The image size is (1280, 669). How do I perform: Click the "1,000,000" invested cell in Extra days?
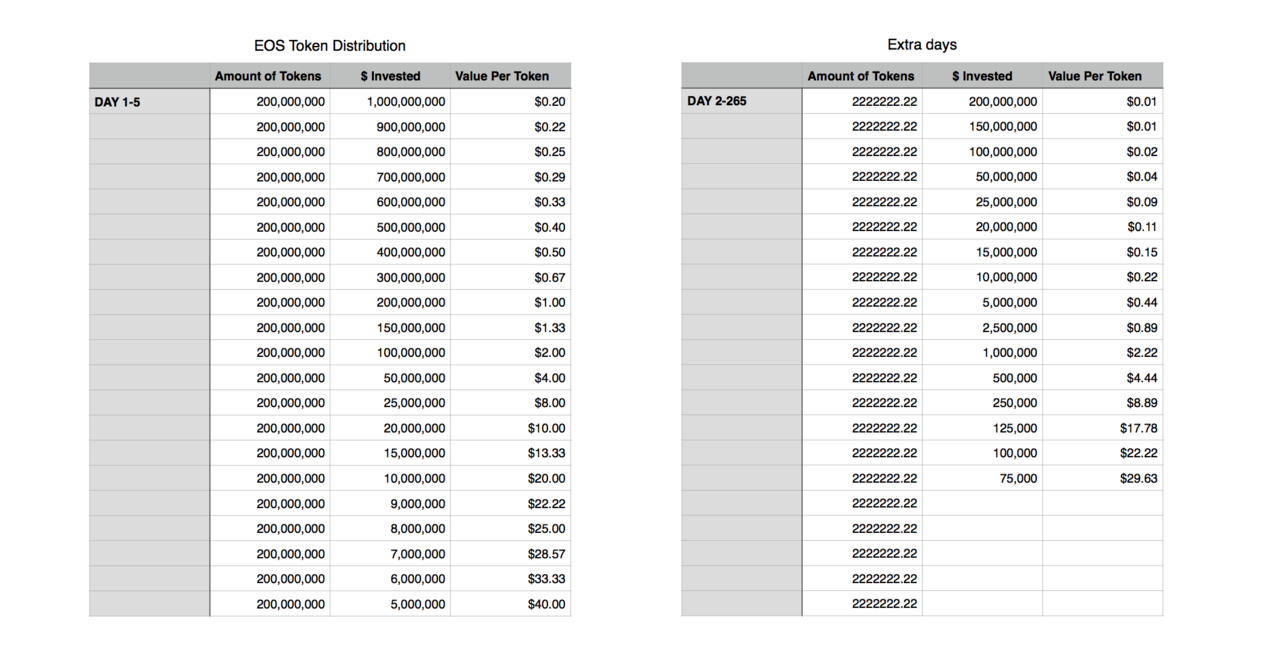pyautogui.click(x=982, y=352)
